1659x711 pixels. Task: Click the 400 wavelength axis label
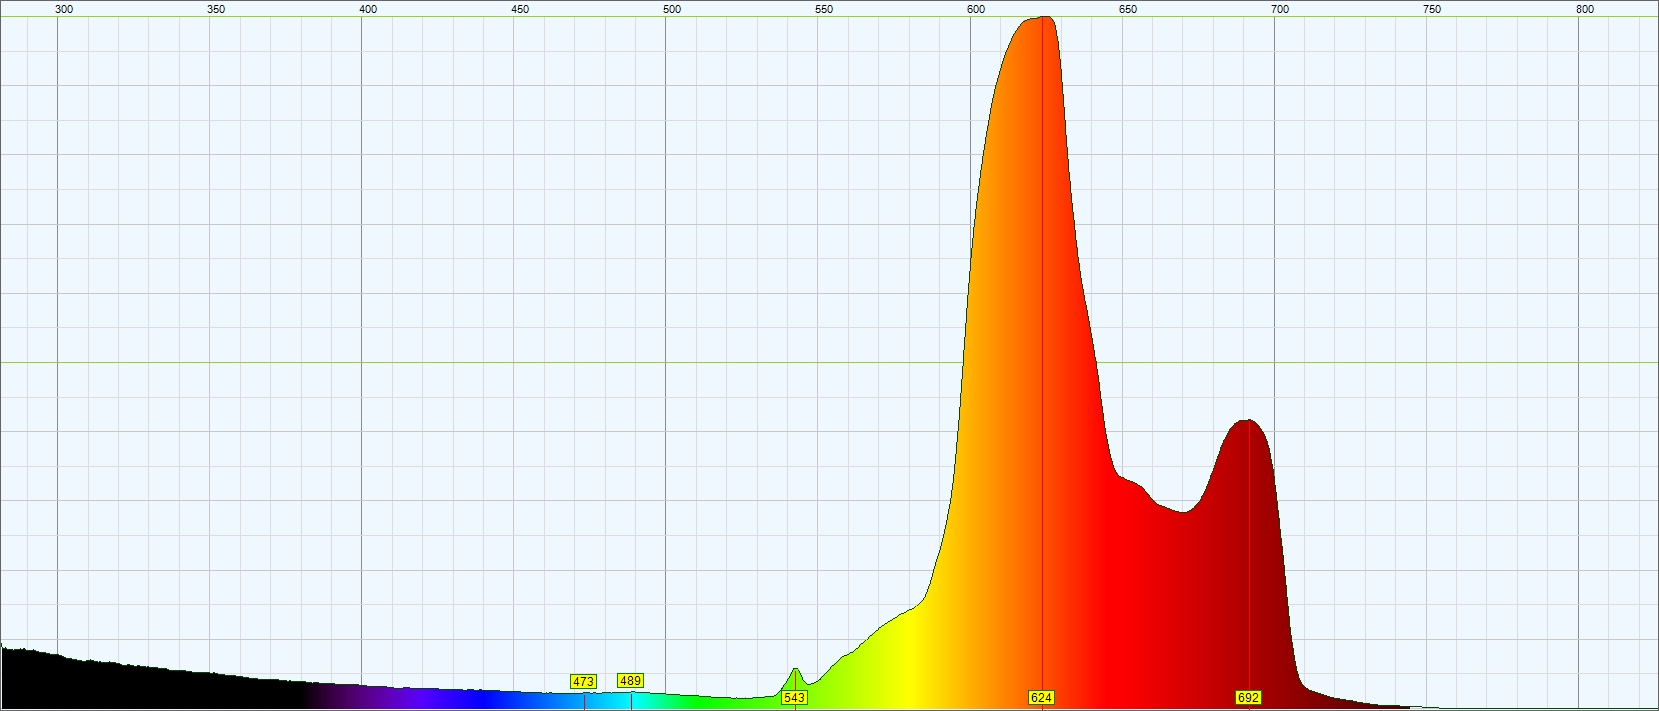368,9
